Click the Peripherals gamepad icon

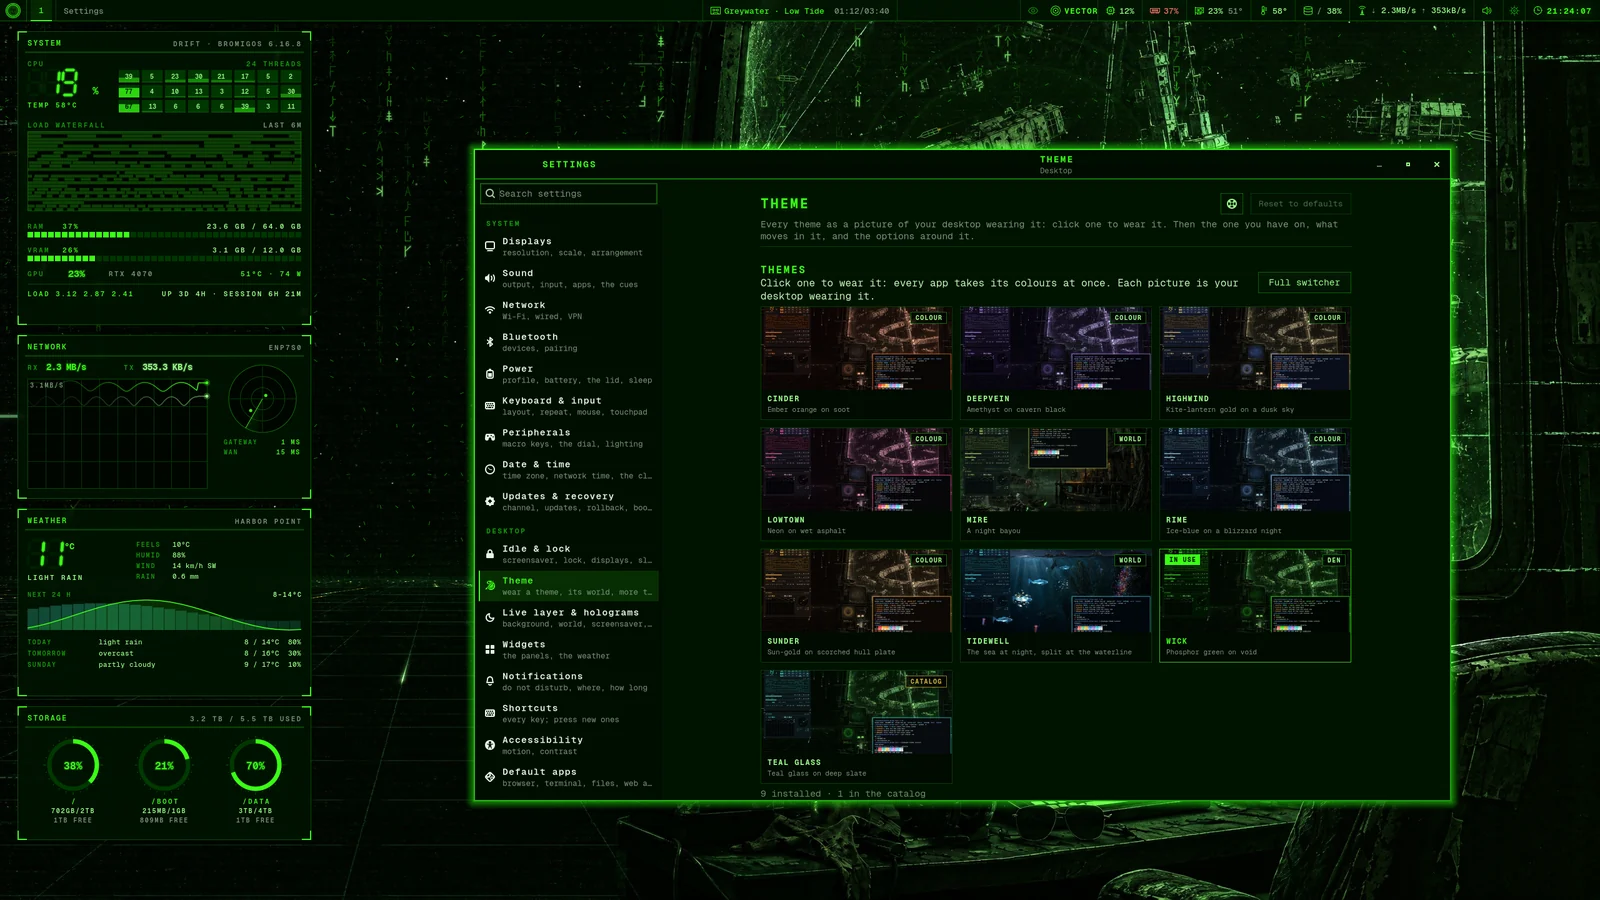(490, 437)
